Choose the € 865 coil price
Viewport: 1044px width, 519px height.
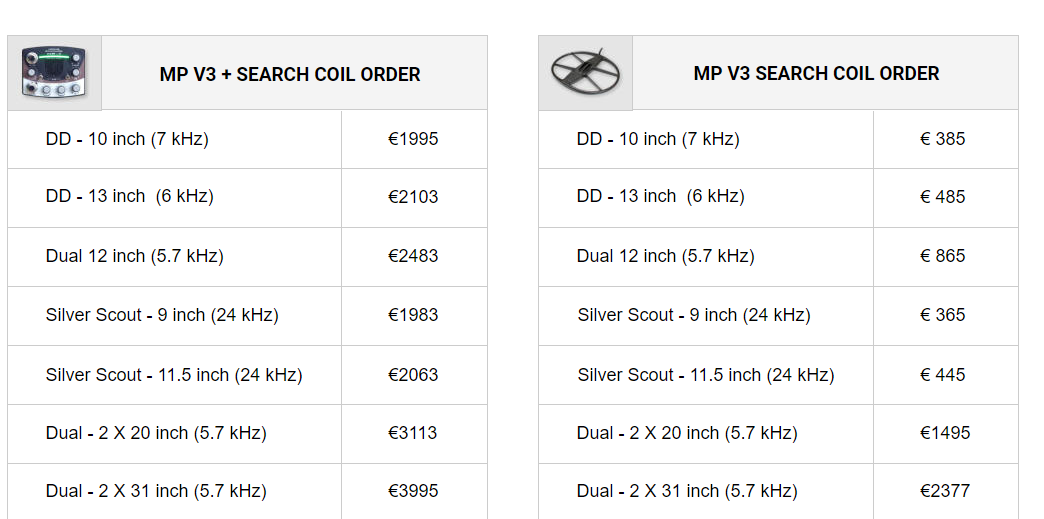click(x=943, y=256)
